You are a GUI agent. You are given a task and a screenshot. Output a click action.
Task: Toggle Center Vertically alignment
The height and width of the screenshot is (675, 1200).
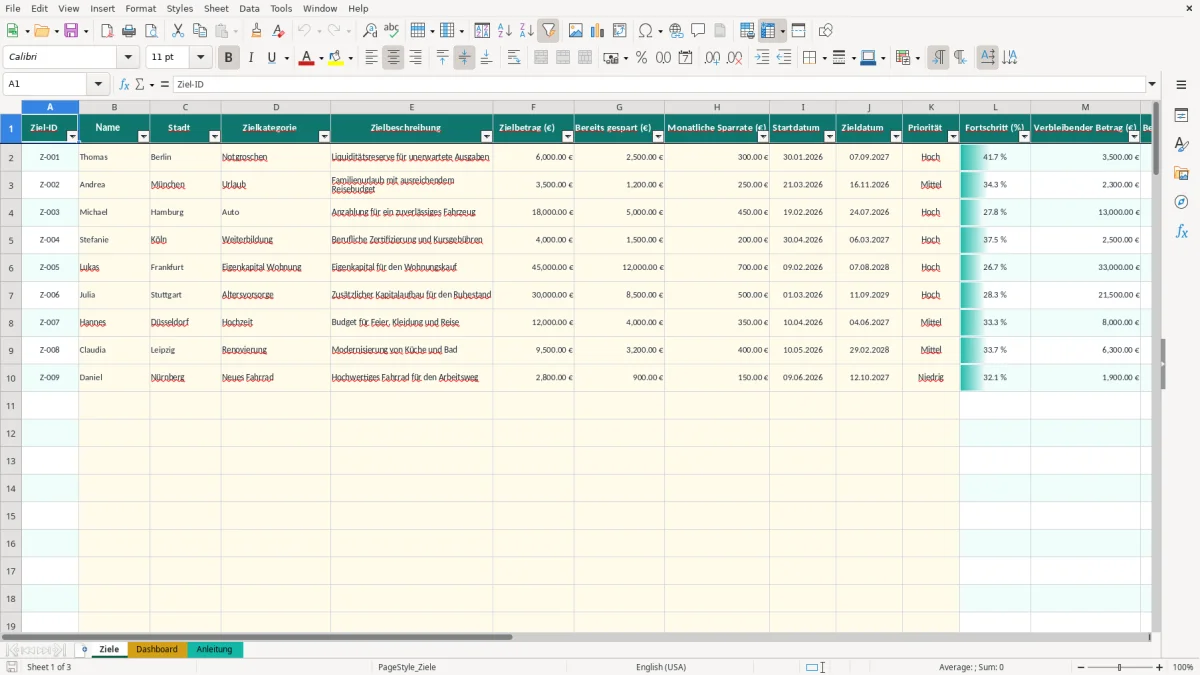(x=464, y=58)
